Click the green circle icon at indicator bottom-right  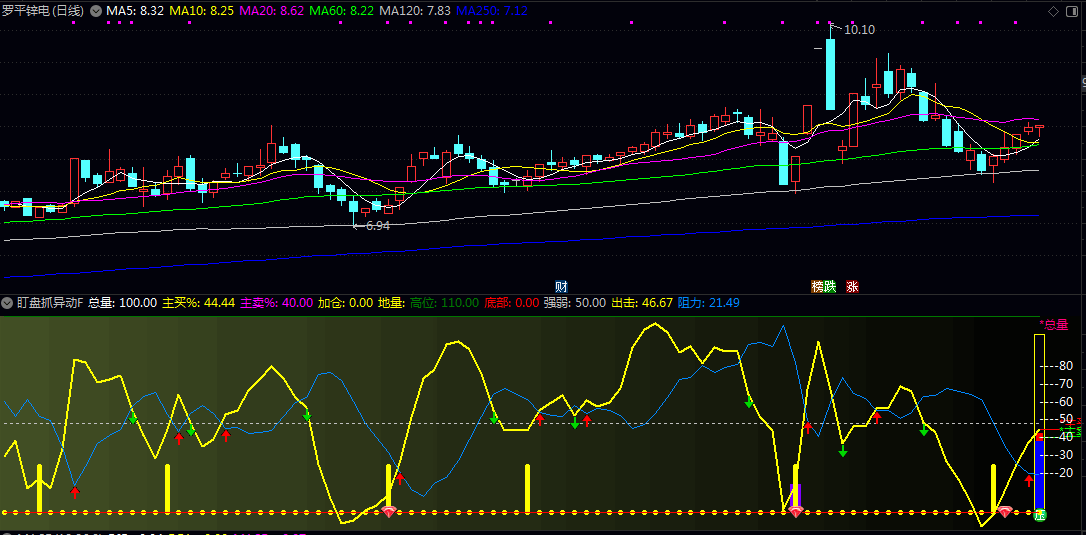(1040, 515)
